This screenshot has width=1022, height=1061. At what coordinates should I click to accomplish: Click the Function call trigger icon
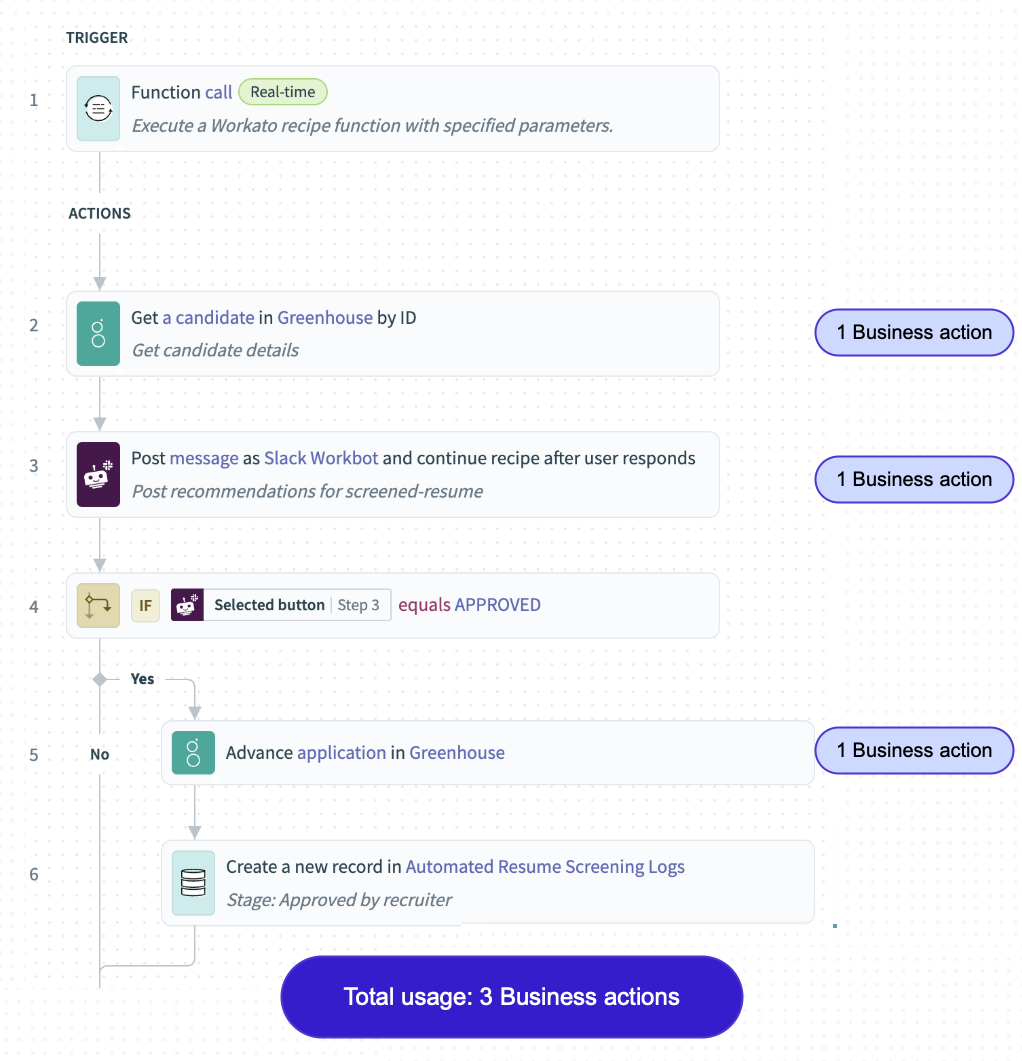98,108
